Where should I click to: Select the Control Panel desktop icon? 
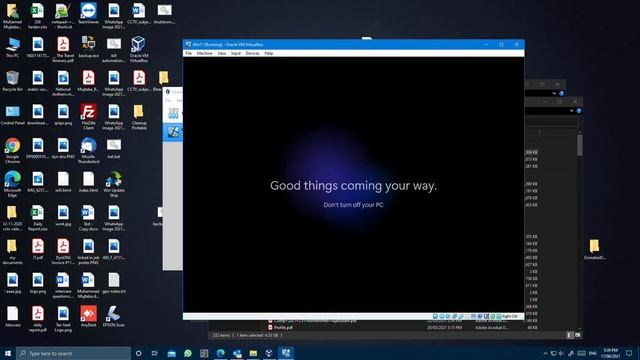12,114
